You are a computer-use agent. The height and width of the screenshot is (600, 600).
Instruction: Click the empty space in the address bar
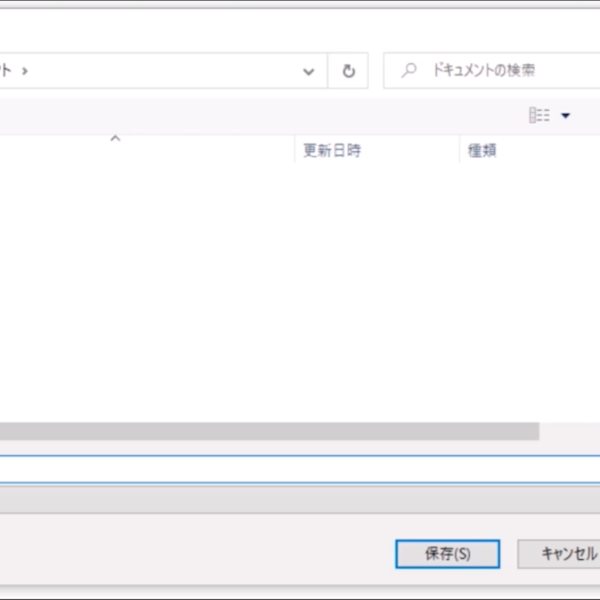(x=160, y=71)
